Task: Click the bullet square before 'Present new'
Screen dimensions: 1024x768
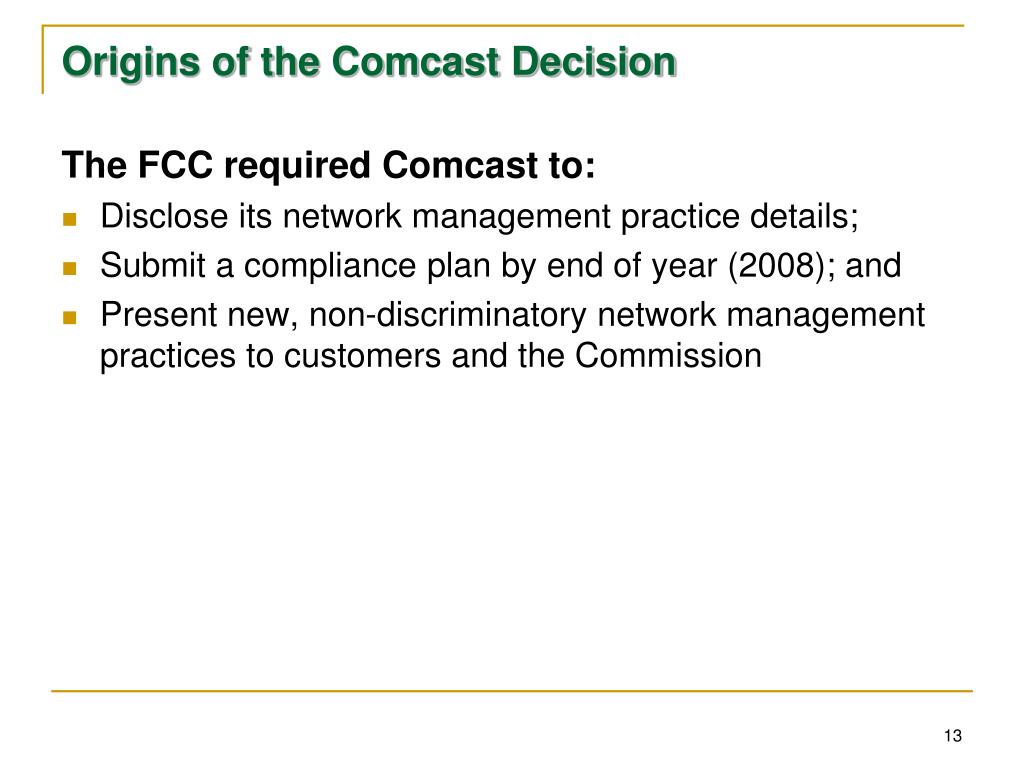Action: click(69, 317)
